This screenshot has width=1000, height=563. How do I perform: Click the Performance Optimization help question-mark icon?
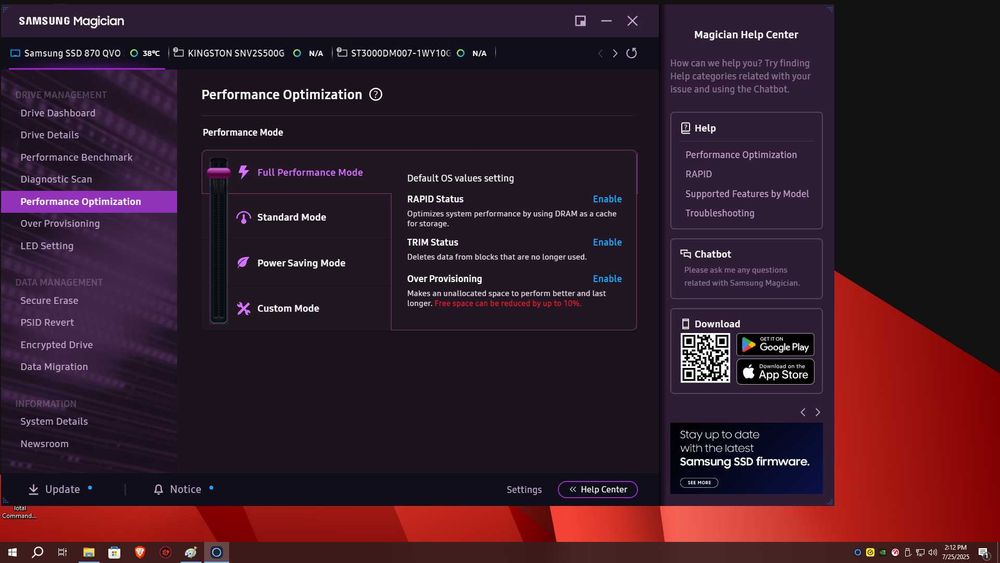coord(376,95)
